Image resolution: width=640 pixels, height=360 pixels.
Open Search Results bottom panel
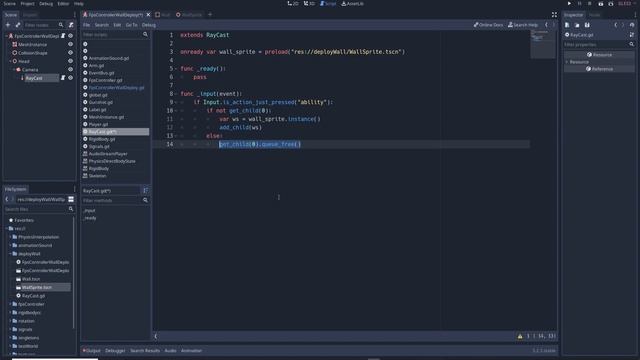tap(145, 351)
